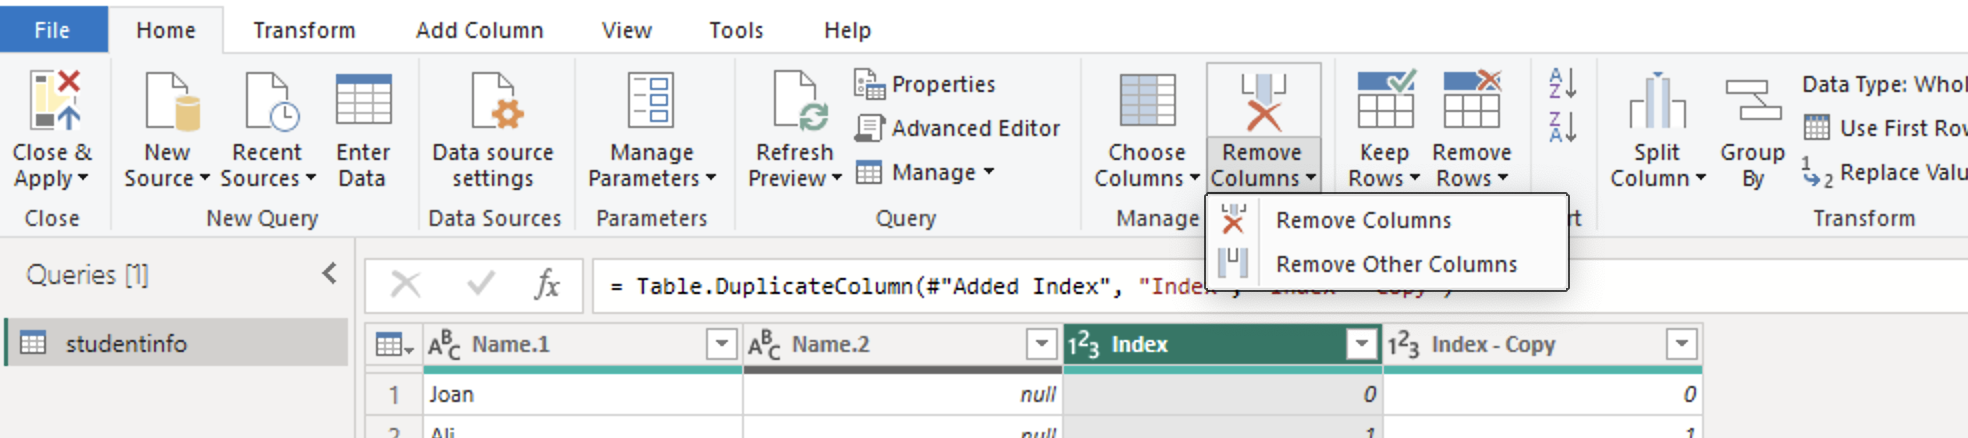Click the Group By icon

pyautogui.click(x=1752, y=101)
